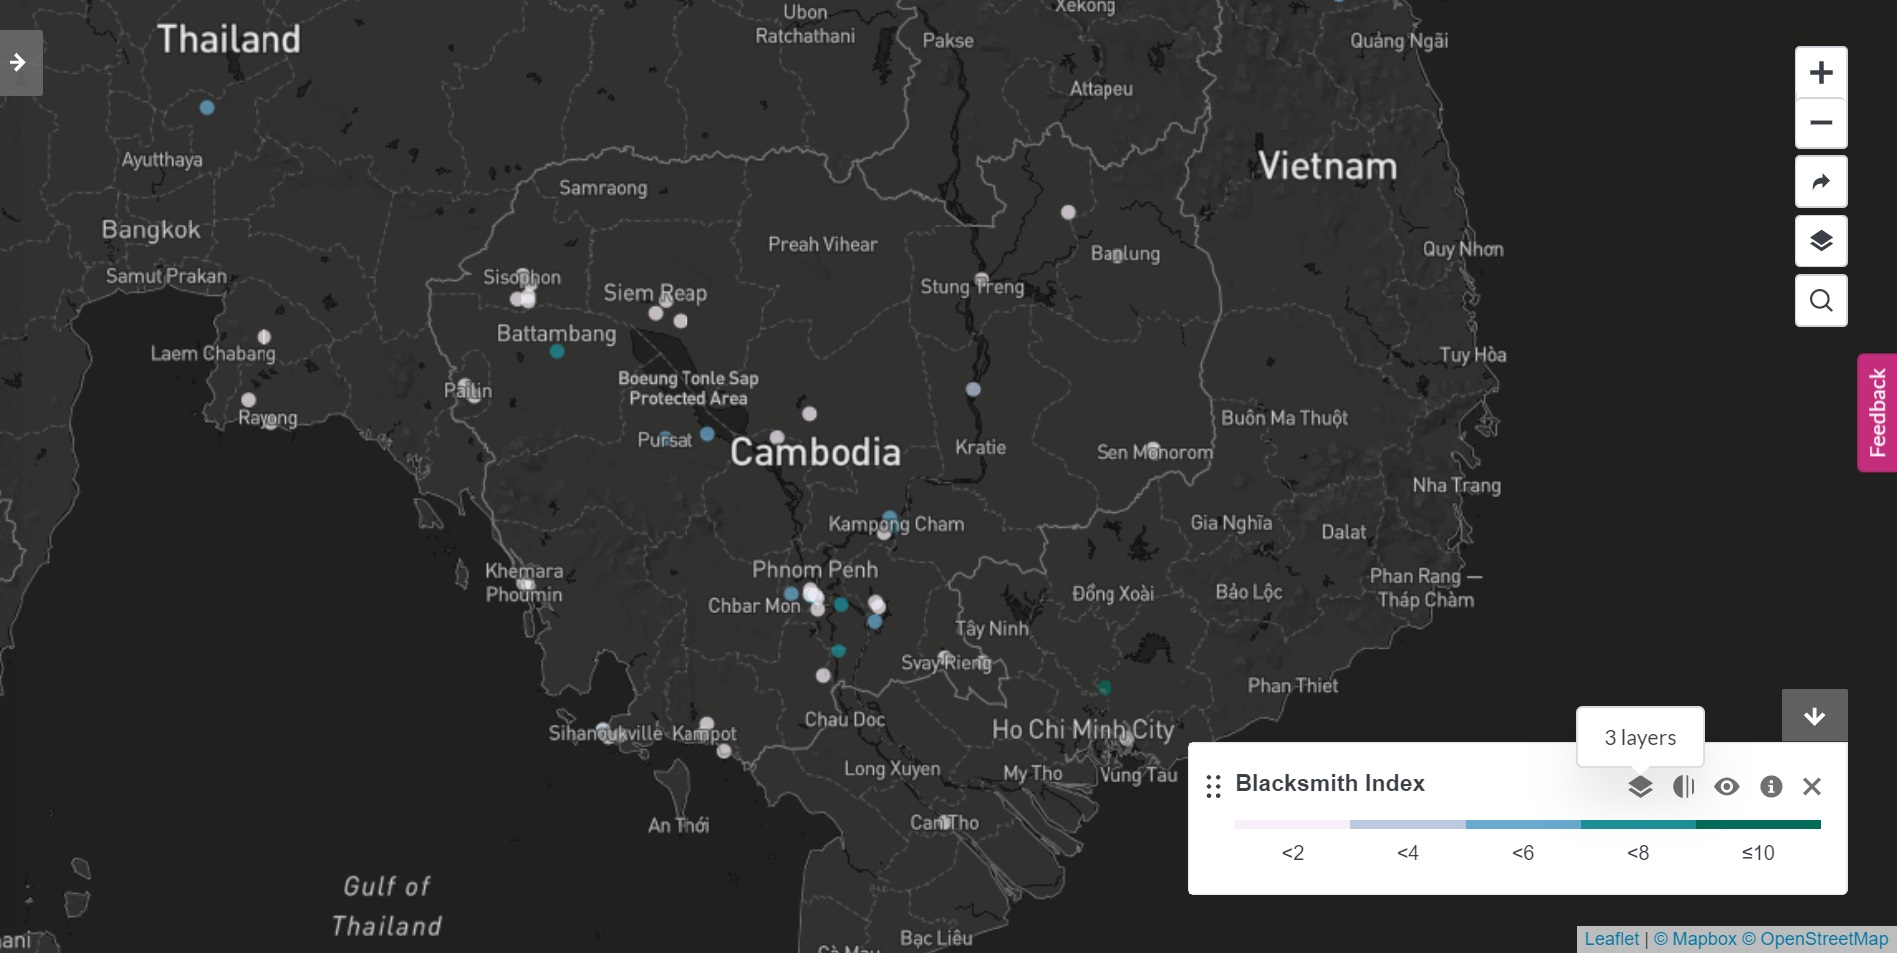Open the map layers control button

(x=1820, y=241)
